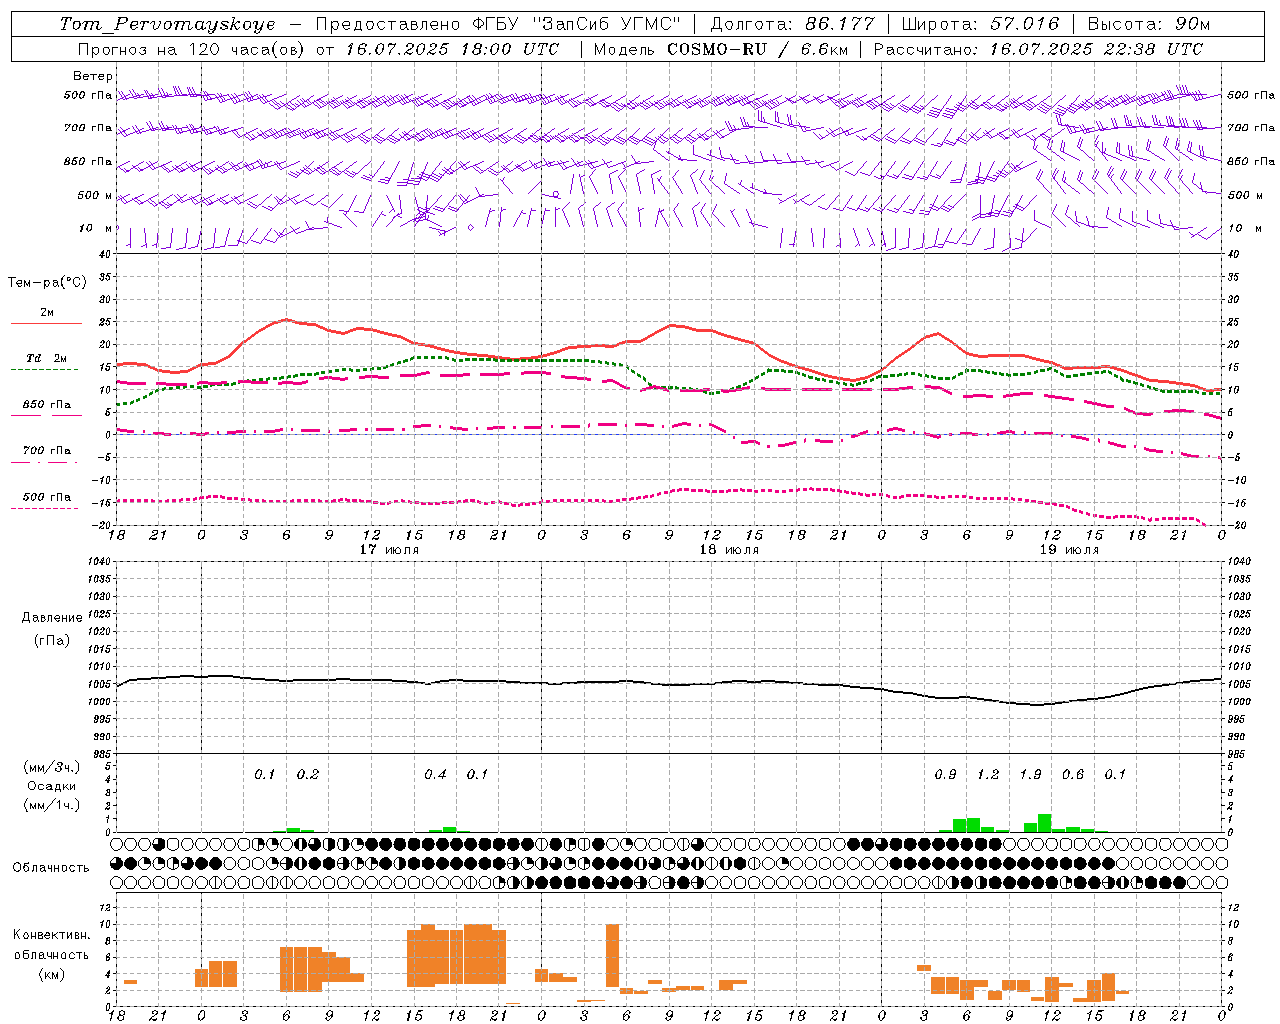Click the 1.9 three-hour precipitation value
Screen dimensions: 1280x1024
click(x=1030, y=775)
